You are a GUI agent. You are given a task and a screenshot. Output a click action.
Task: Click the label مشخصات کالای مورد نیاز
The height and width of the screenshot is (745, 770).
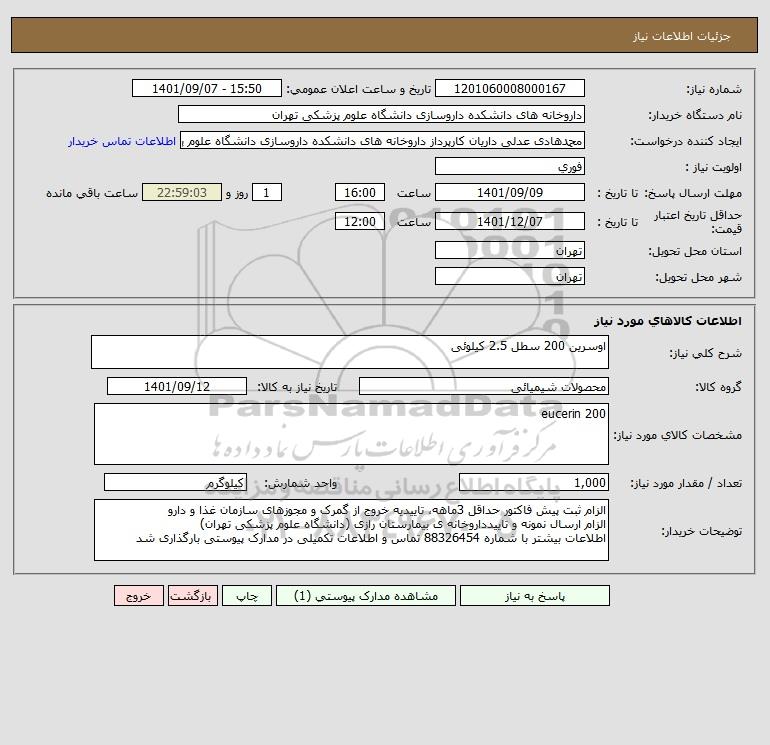tap(678, 435)
